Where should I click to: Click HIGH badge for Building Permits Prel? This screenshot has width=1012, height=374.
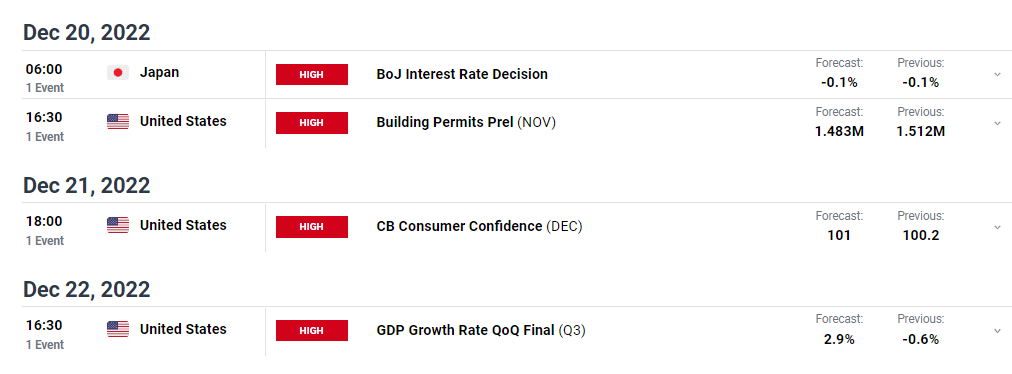coord(312,123)
